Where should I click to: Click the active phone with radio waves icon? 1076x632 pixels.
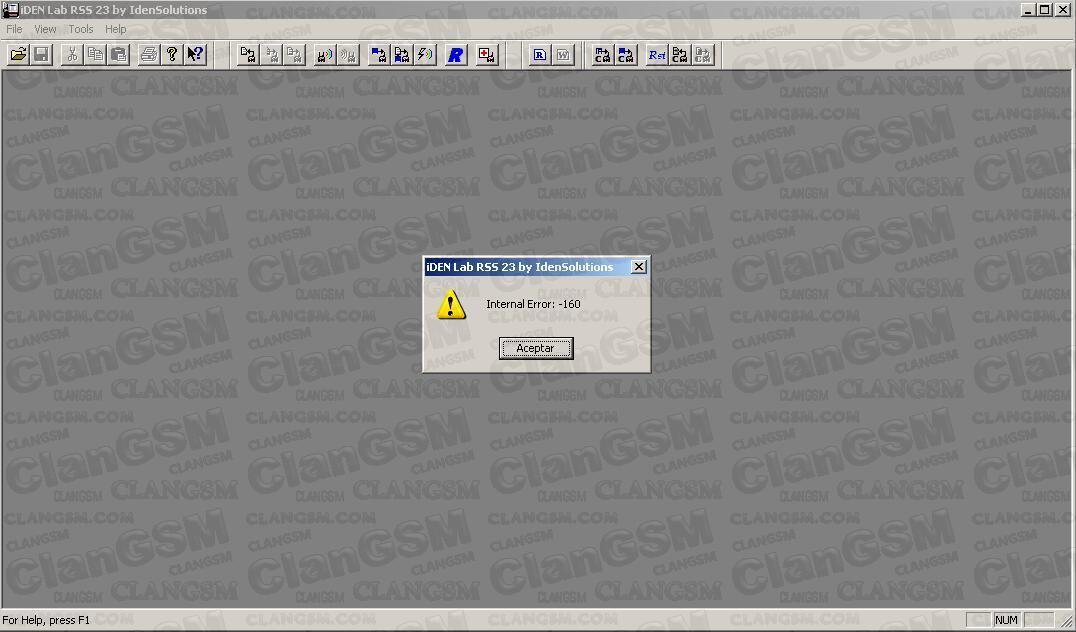coord(325,55)
